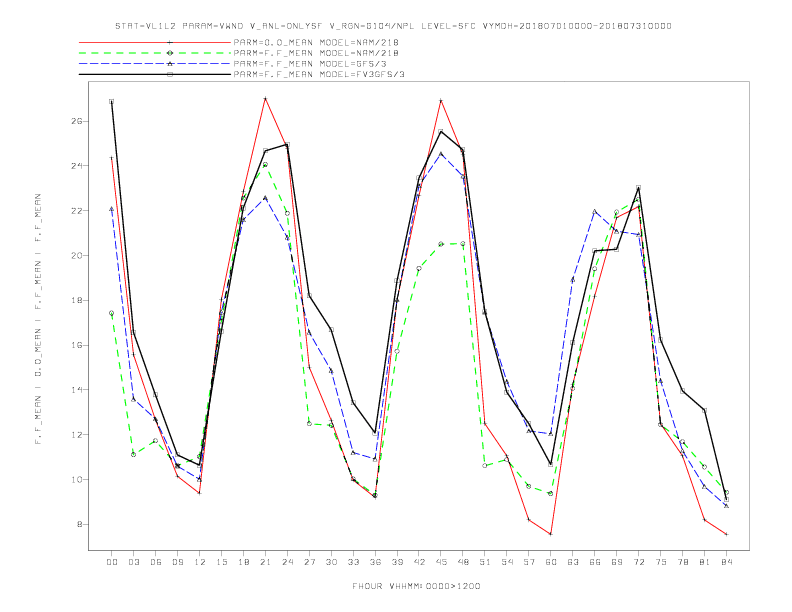Click x-axis tick label 75
Viewport: 792px width, 612px height.
(x=661, y=562)
